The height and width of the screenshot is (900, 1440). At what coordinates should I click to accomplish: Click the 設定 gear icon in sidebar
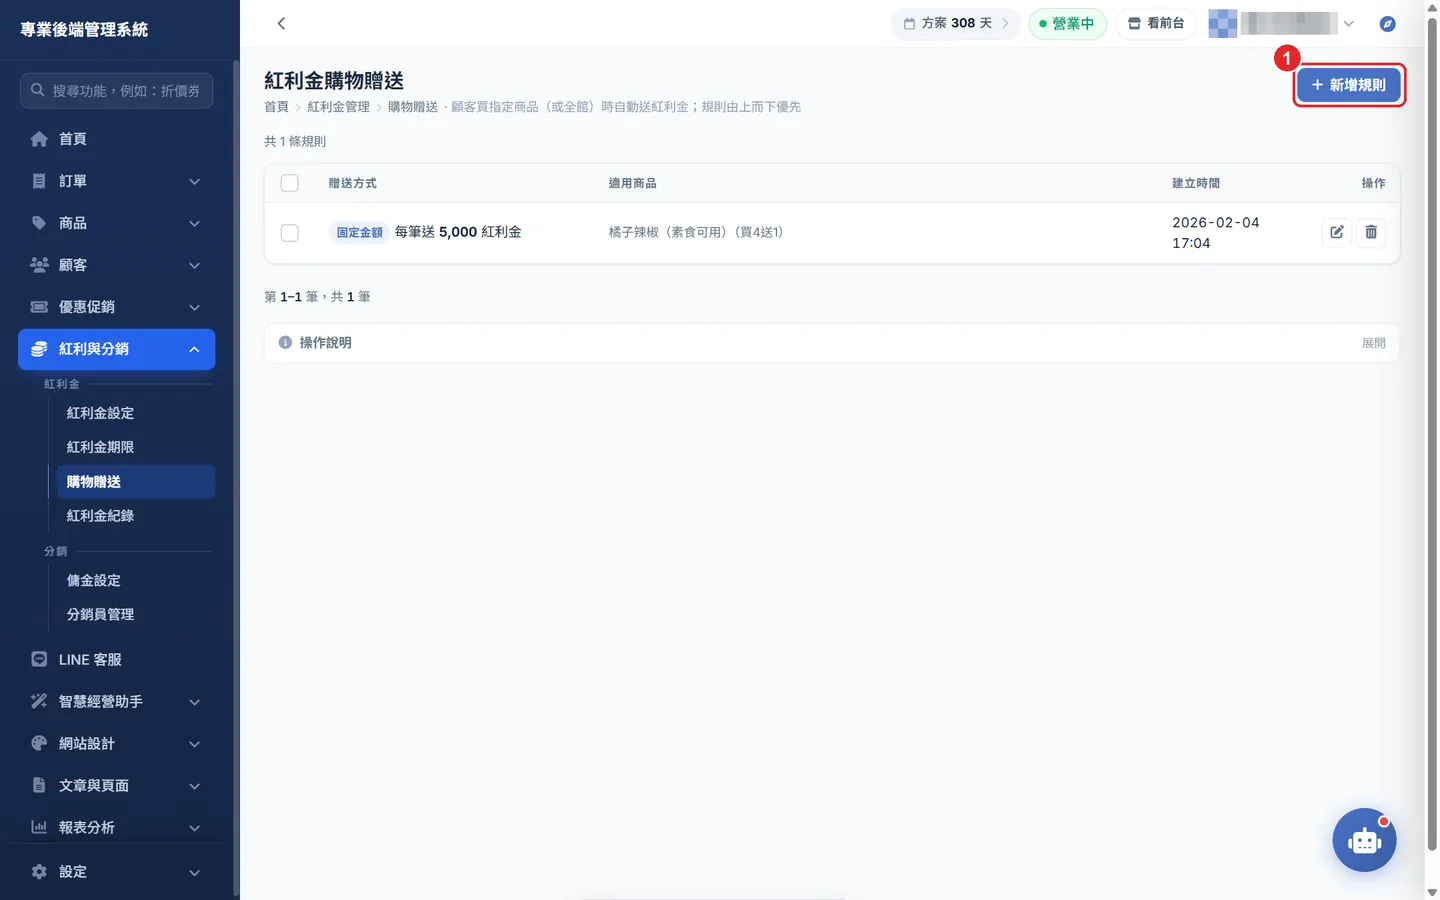coord(39,872)
